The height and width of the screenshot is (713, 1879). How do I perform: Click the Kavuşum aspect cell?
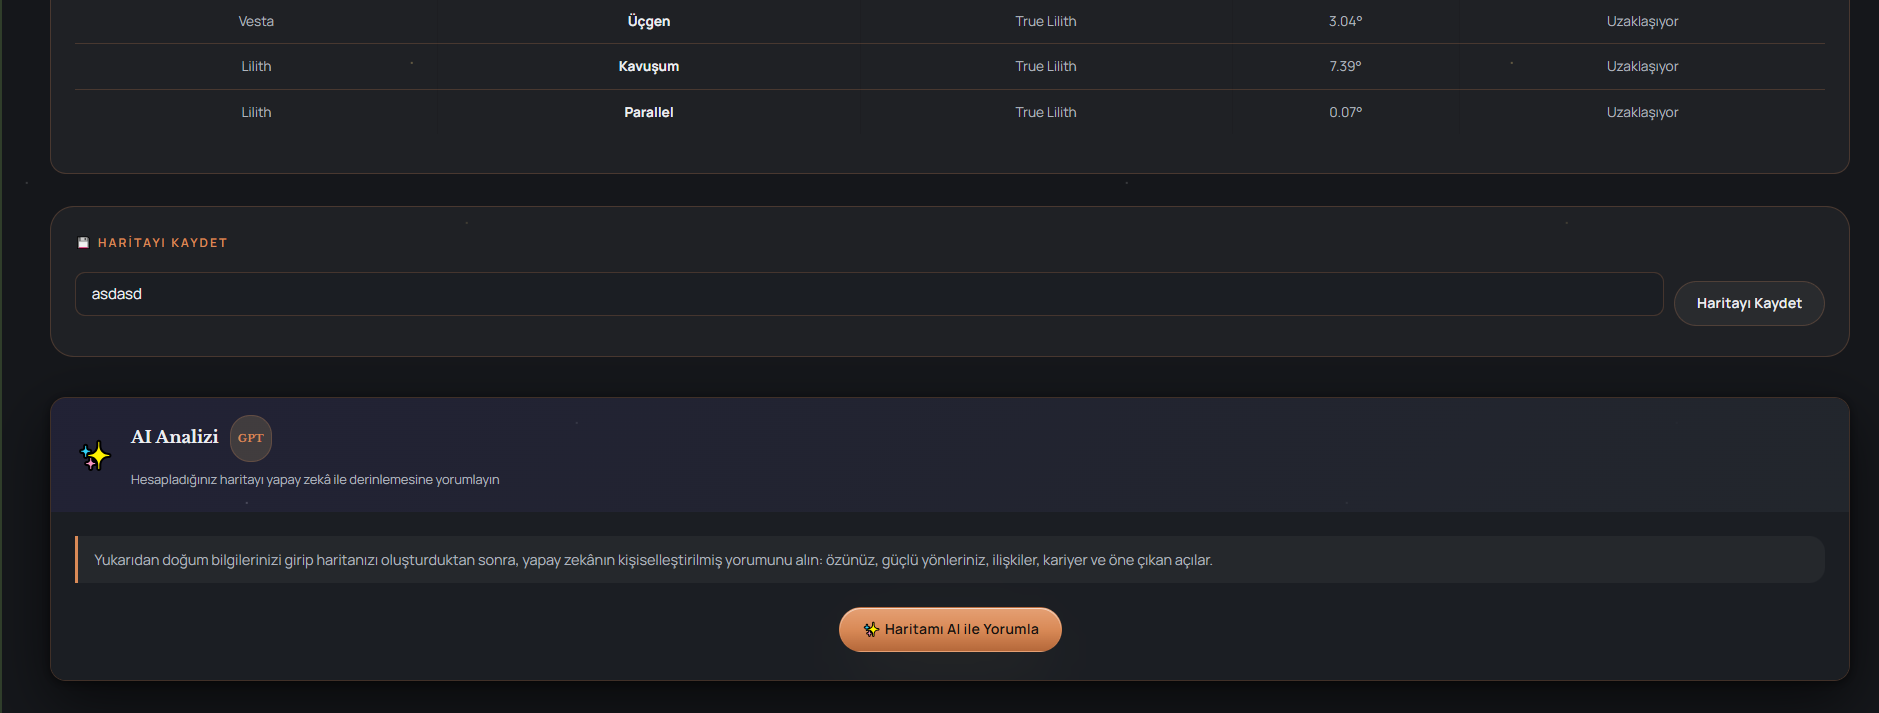click(x=649, y=66)
